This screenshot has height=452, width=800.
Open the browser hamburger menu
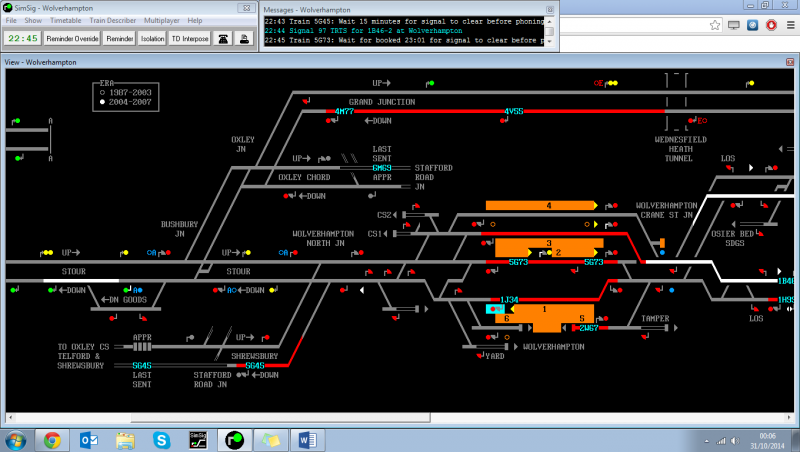(x=790, y=25)
